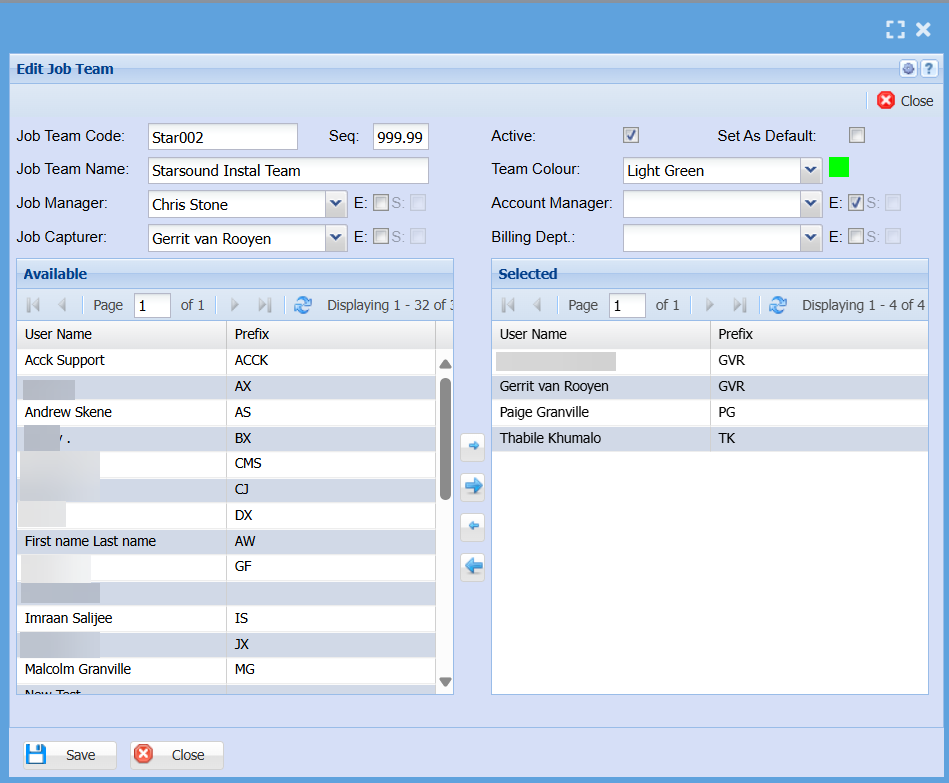Viewport: 949px width, 783px height.
Task: Click the bottom Close button
Action: click(176, 755)
